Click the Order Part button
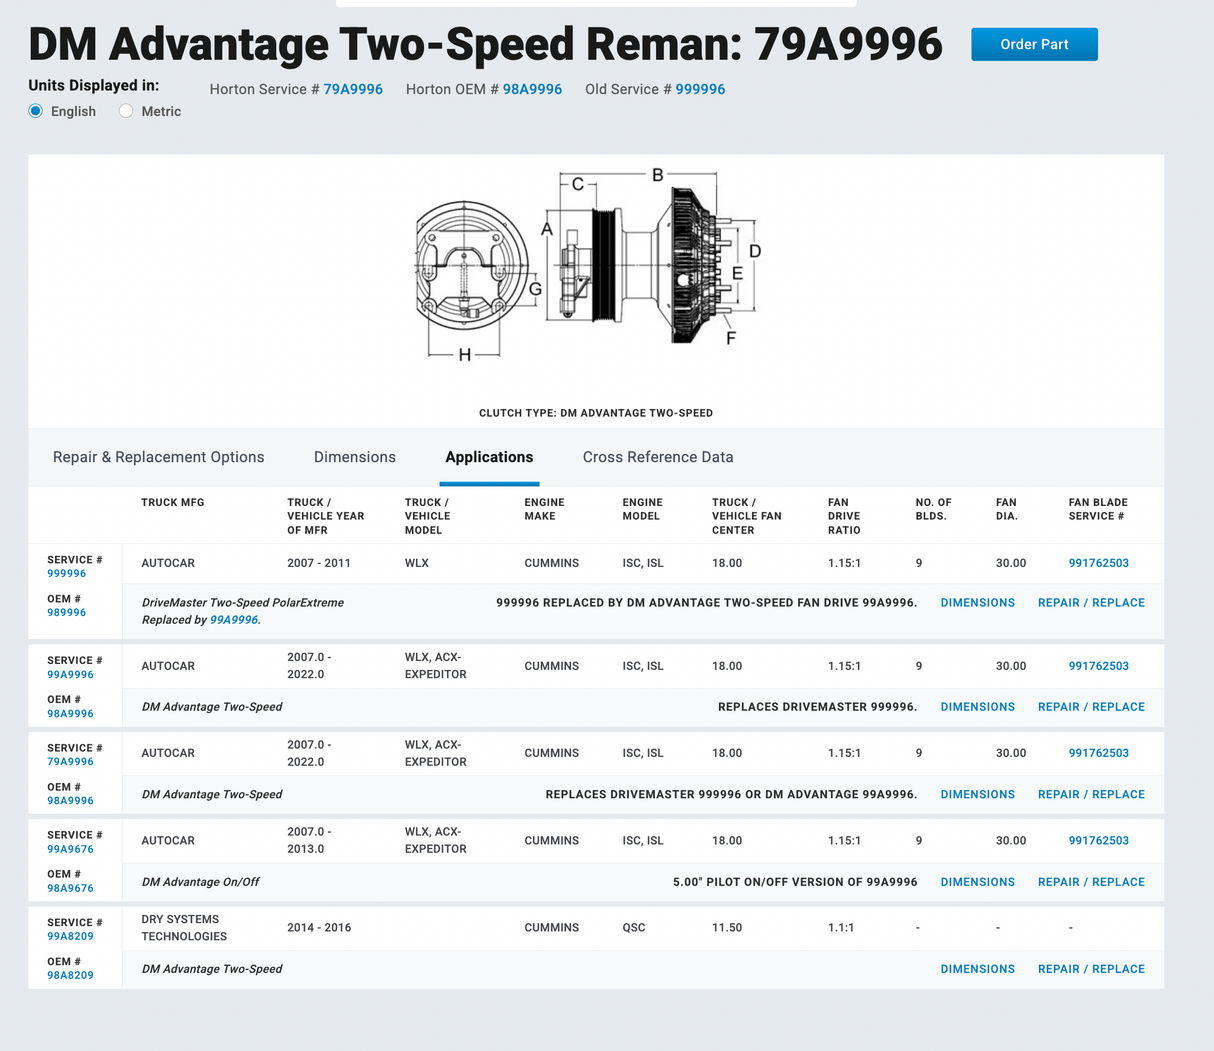This screenshot has width=1214, height=1051. pos(1034,44)
